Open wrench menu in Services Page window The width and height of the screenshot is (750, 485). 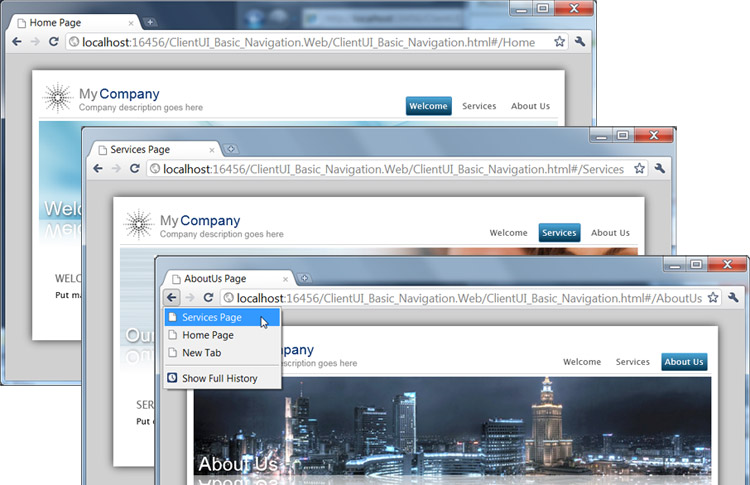660,168
